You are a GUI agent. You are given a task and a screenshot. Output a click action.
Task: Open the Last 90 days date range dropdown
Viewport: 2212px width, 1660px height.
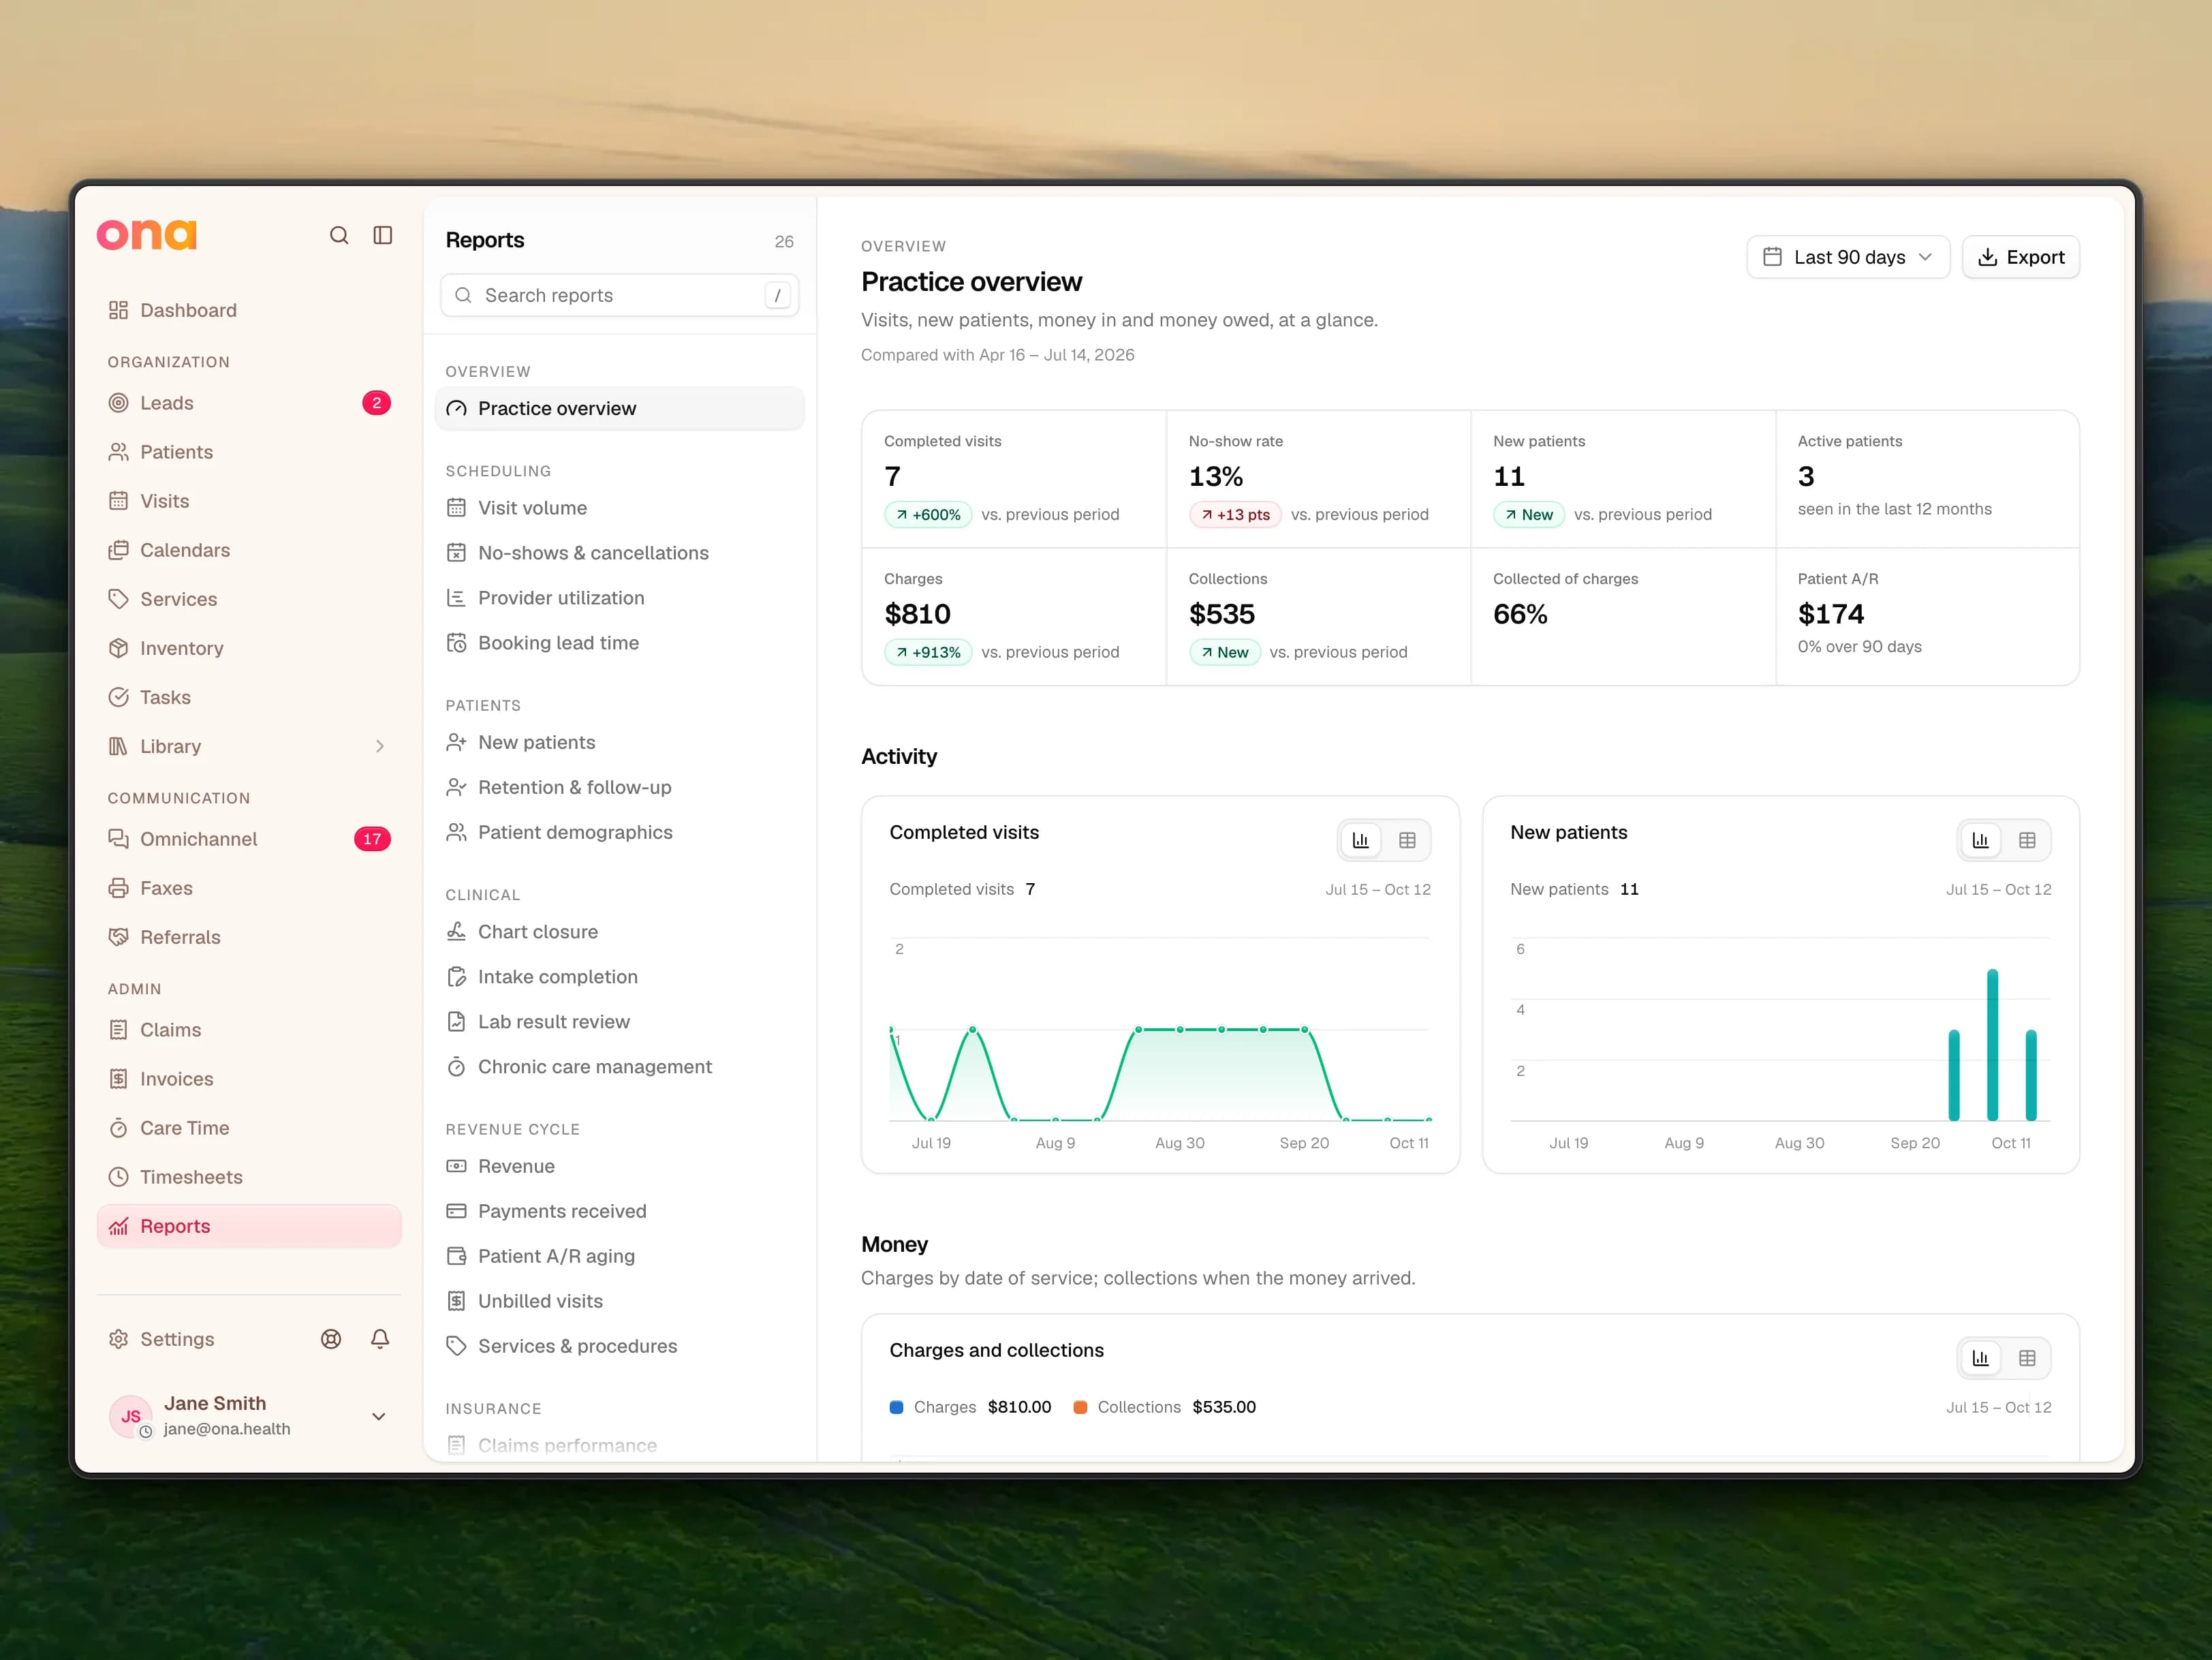pyautogui.click(x=1848, y=257)
